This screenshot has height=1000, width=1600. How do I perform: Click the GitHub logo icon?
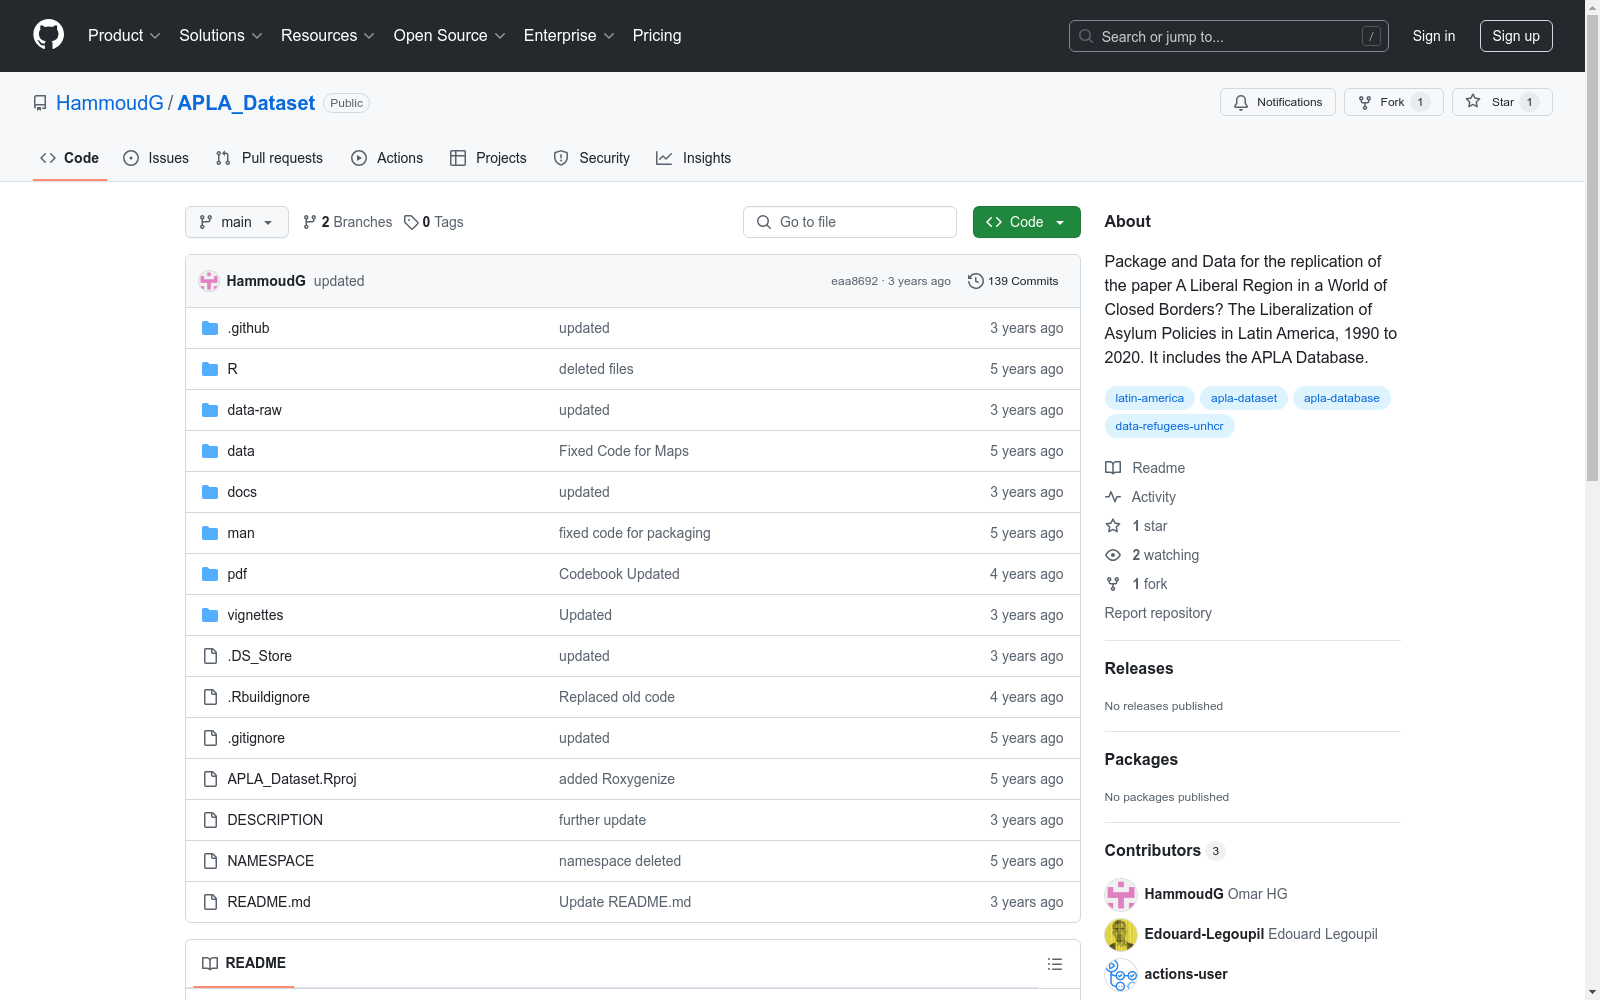[x=48, y=35]
